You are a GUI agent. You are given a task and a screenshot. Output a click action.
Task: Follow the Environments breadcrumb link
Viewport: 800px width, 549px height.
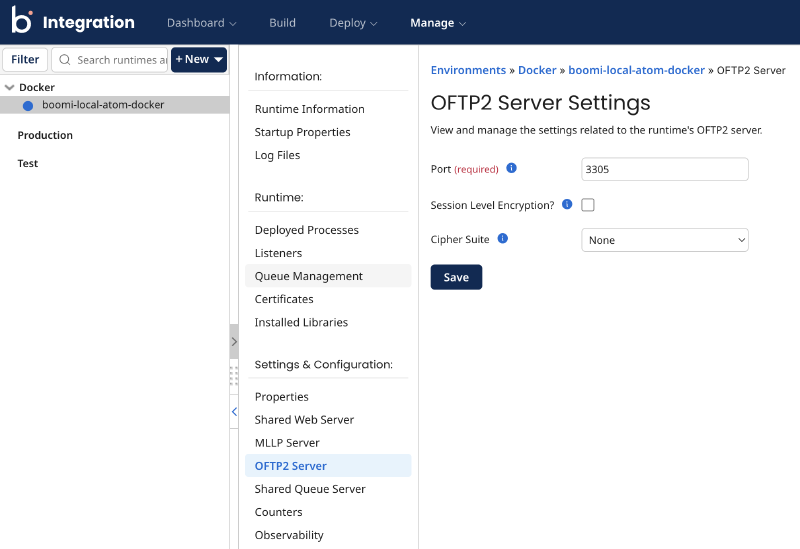pyautogui.click(x=468, y=70)
